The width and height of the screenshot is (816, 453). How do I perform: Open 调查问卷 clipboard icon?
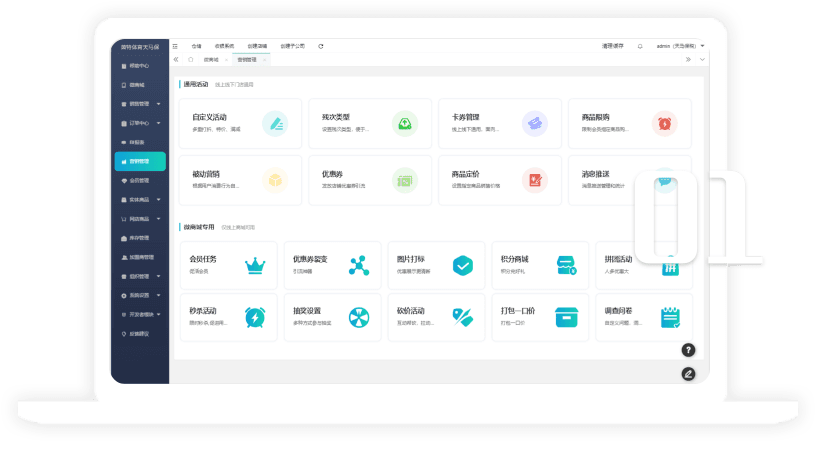click(670, 317)
